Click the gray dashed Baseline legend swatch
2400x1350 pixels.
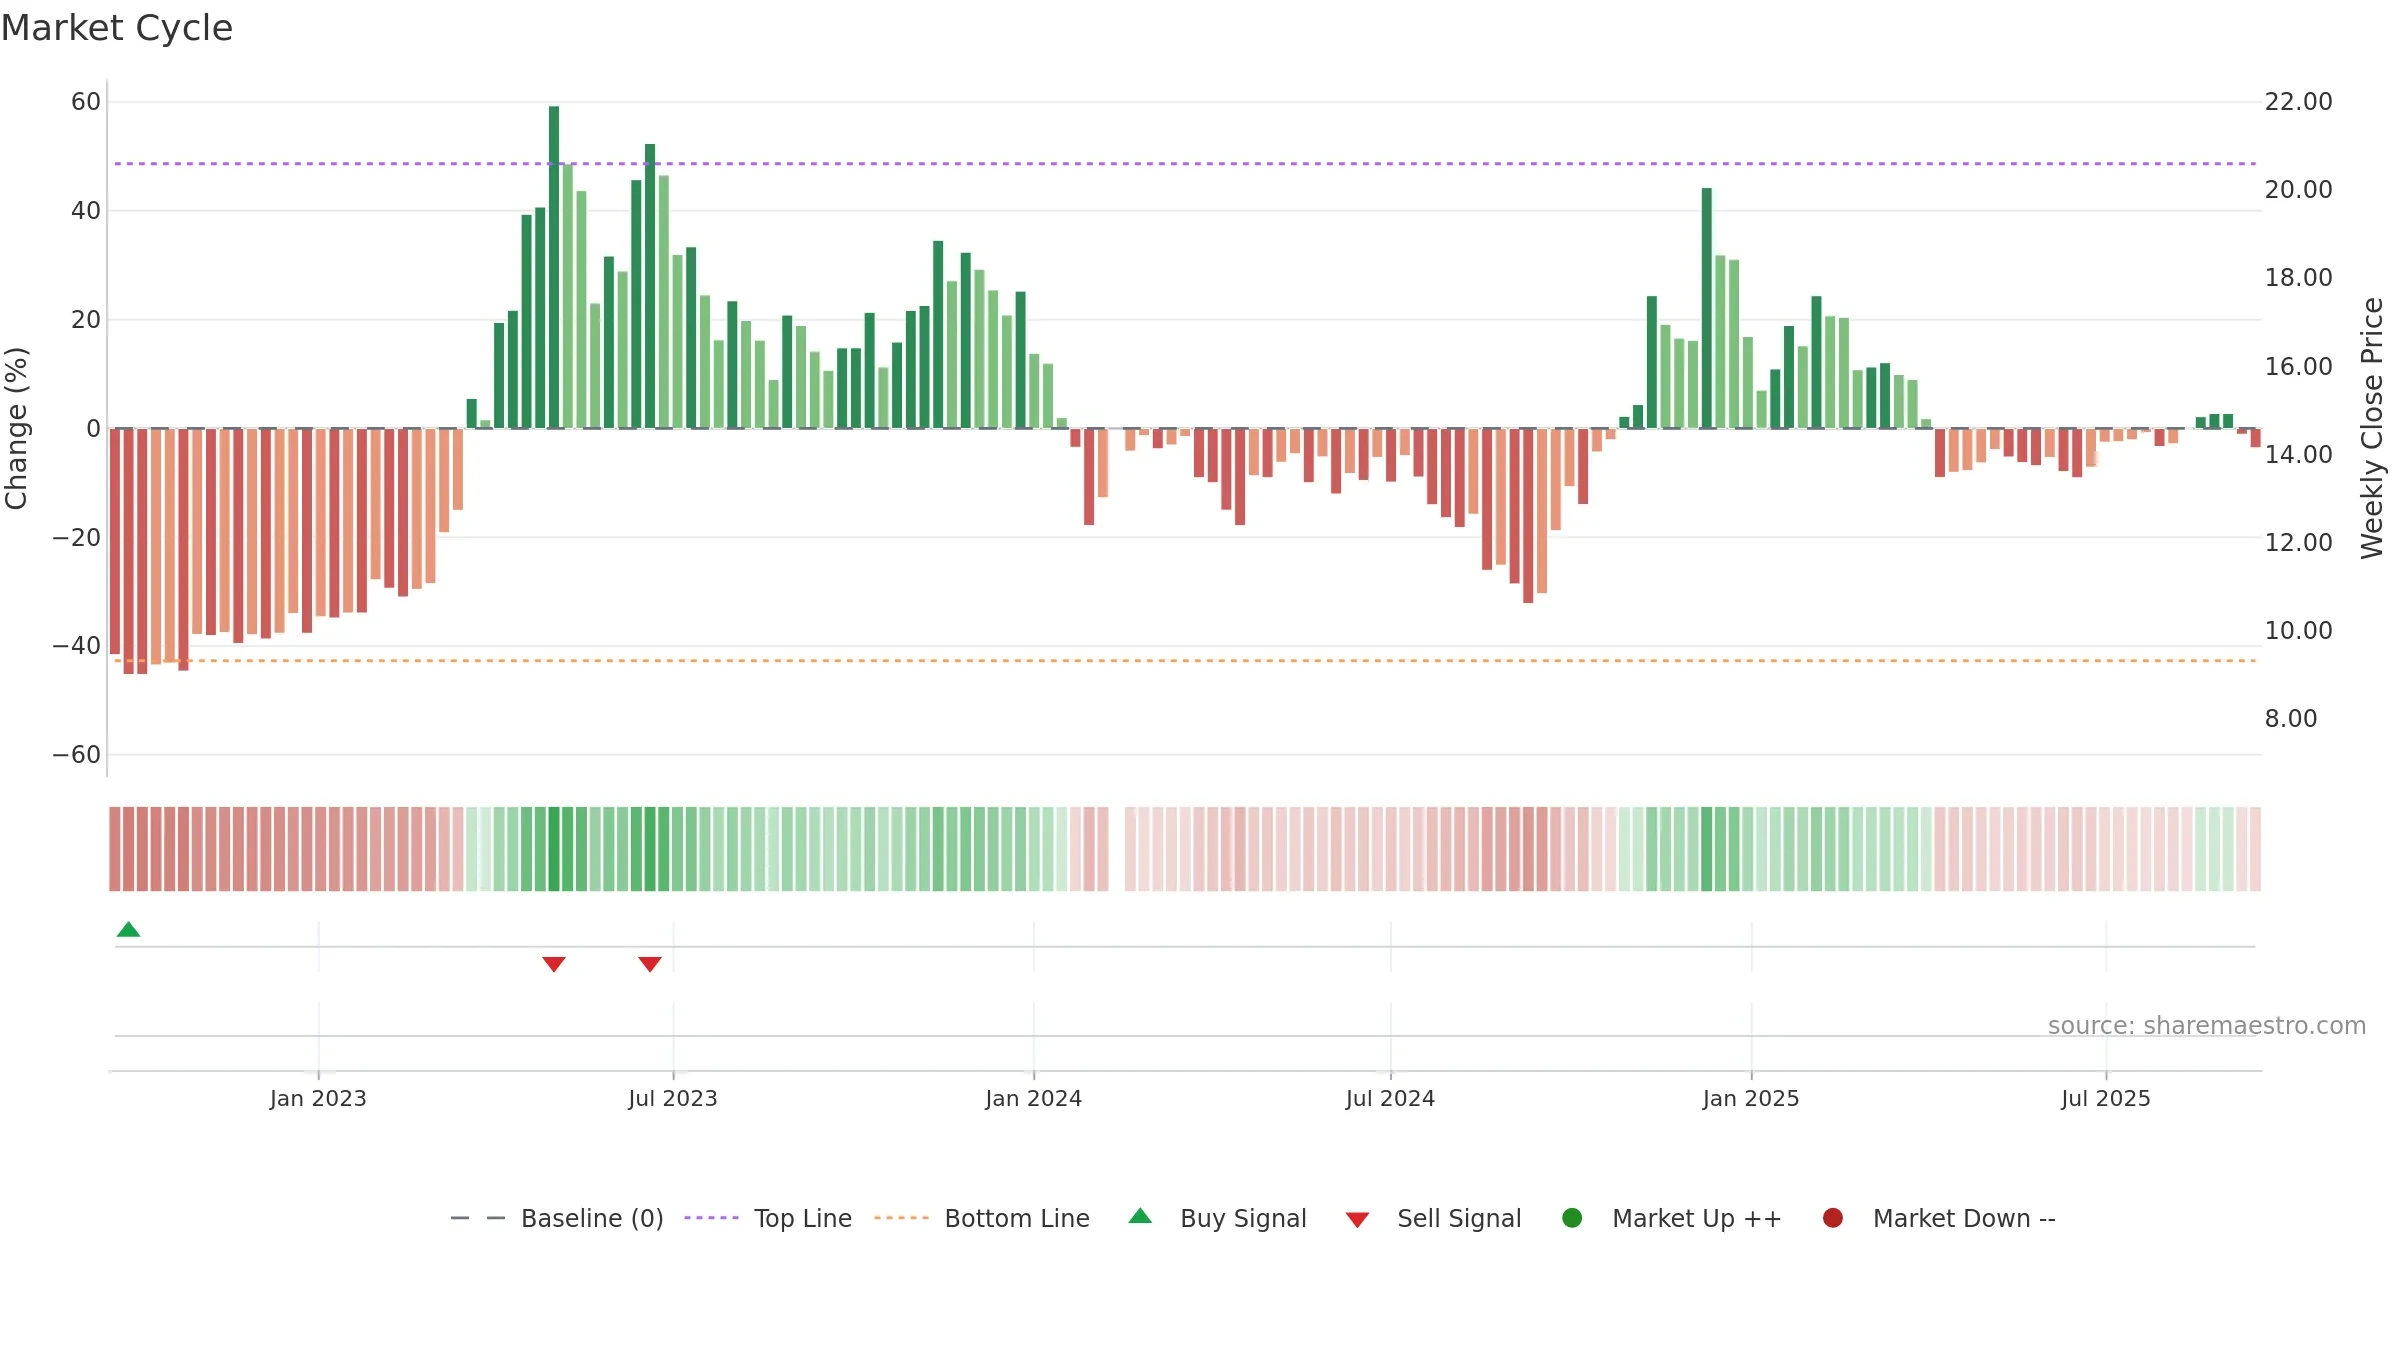(478, 1218)
